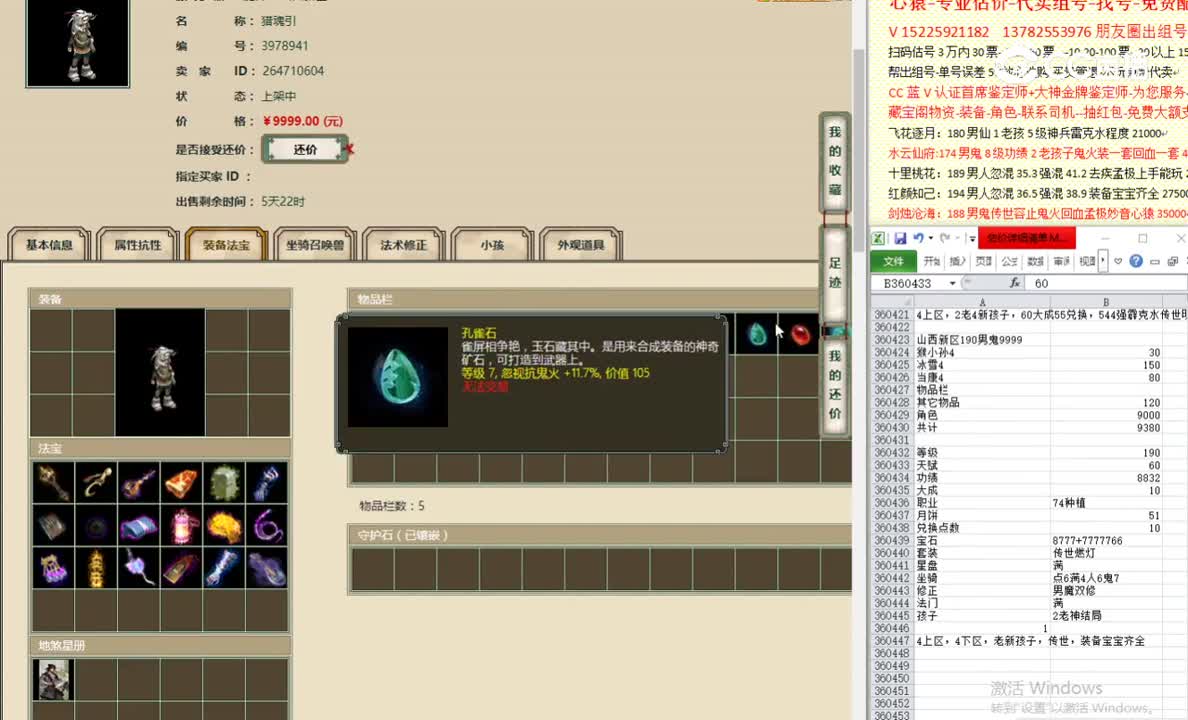Viewport: 1188px width, 720px height.
Task: Click the Name Box showing B360433
Action: [x=908, y=283]
